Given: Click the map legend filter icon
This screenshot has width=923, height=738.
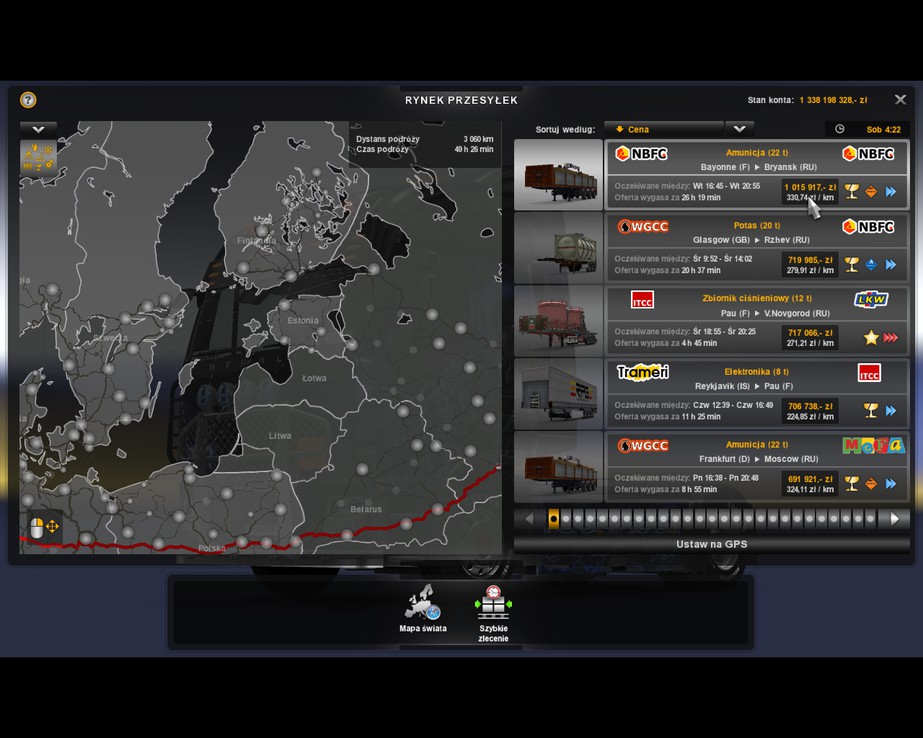Looking at the screenshot, I should click(38, 157).
